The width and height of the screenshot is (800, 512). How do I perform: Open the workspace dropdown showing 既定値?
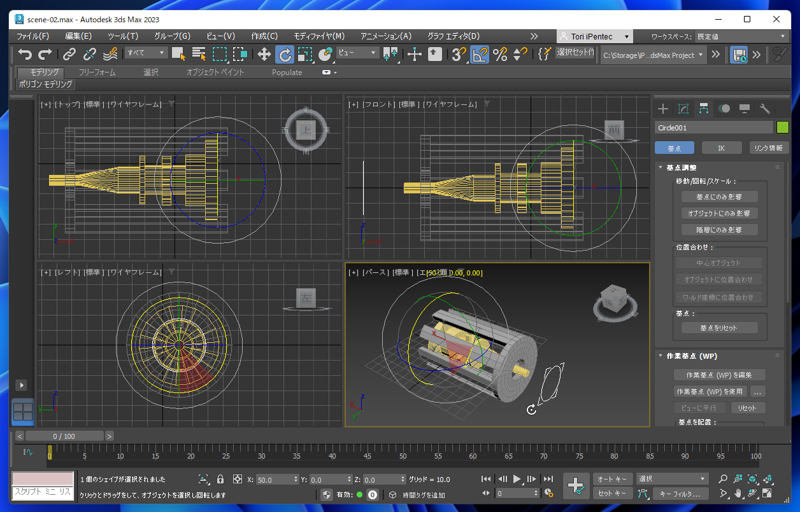[x=741, y=36]
